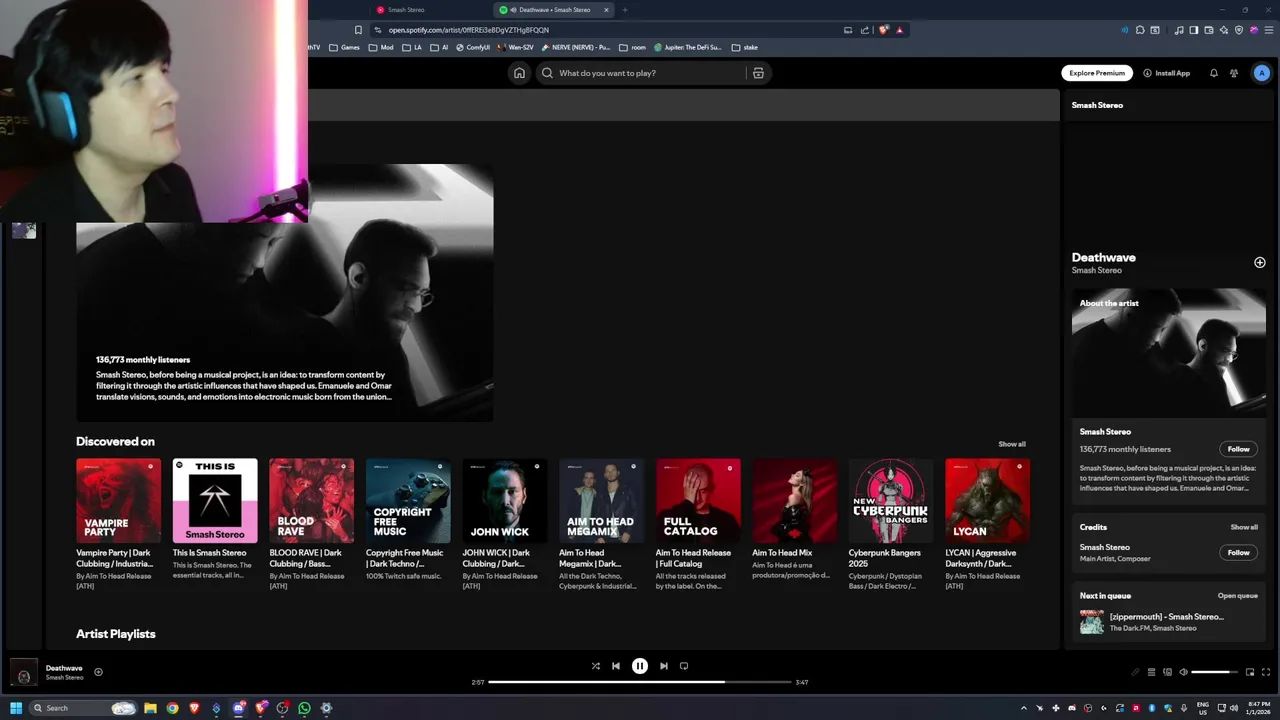Click the share icon in address bar
This screenshot has width=1280, height=720.
pos(865,30)
